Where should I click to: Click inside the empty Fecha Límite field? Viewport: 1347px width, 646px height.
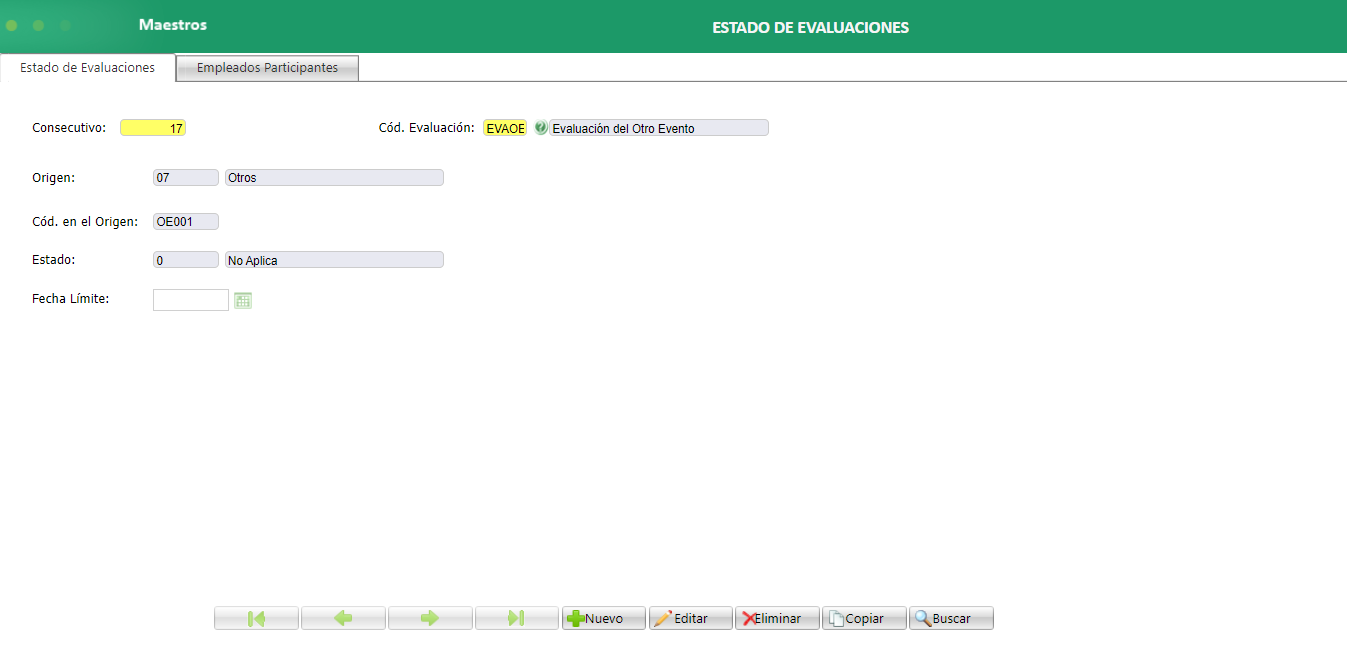click(x=190, y=299)
